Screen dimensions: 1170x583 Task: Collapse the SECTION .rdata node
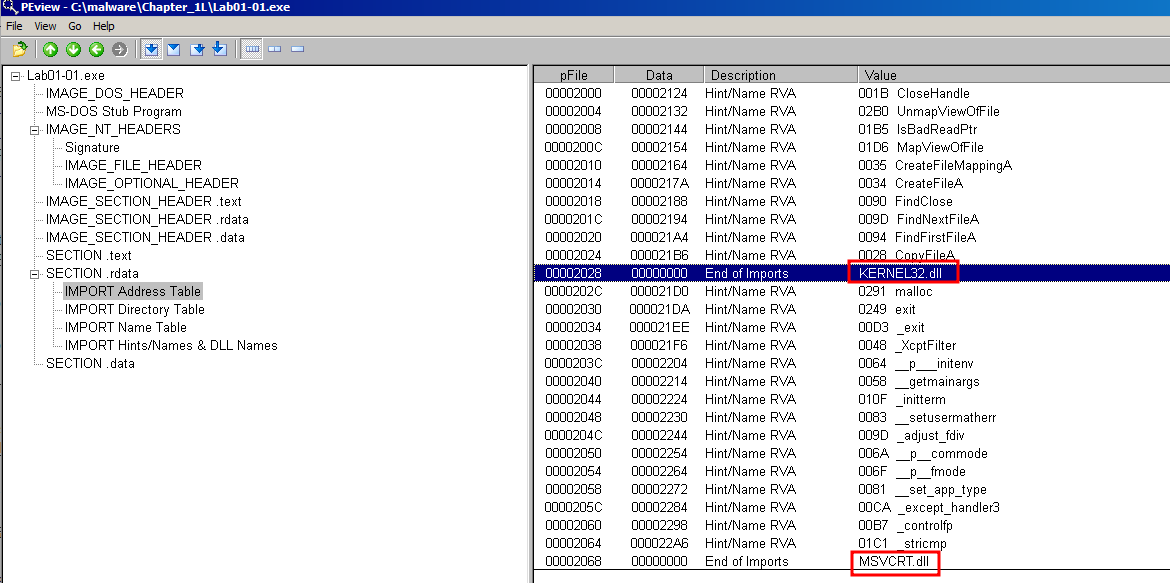34,274
